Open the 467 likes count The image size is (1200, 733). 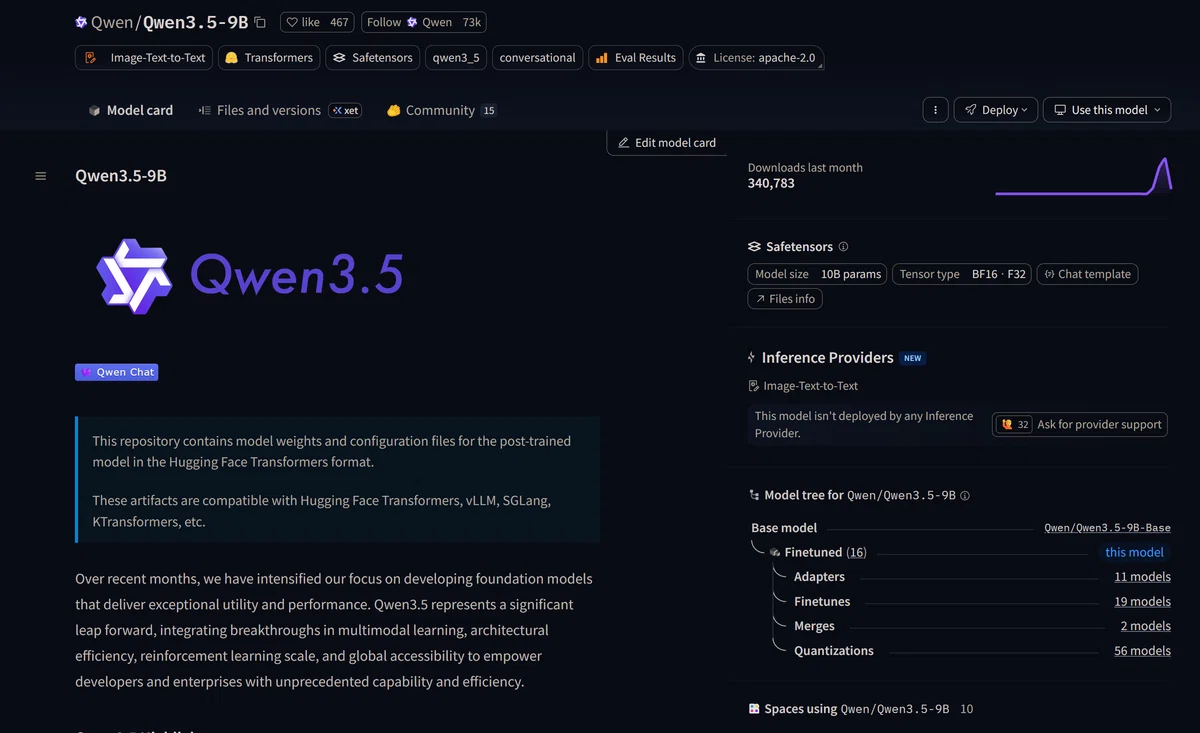(x=340, y=22)
